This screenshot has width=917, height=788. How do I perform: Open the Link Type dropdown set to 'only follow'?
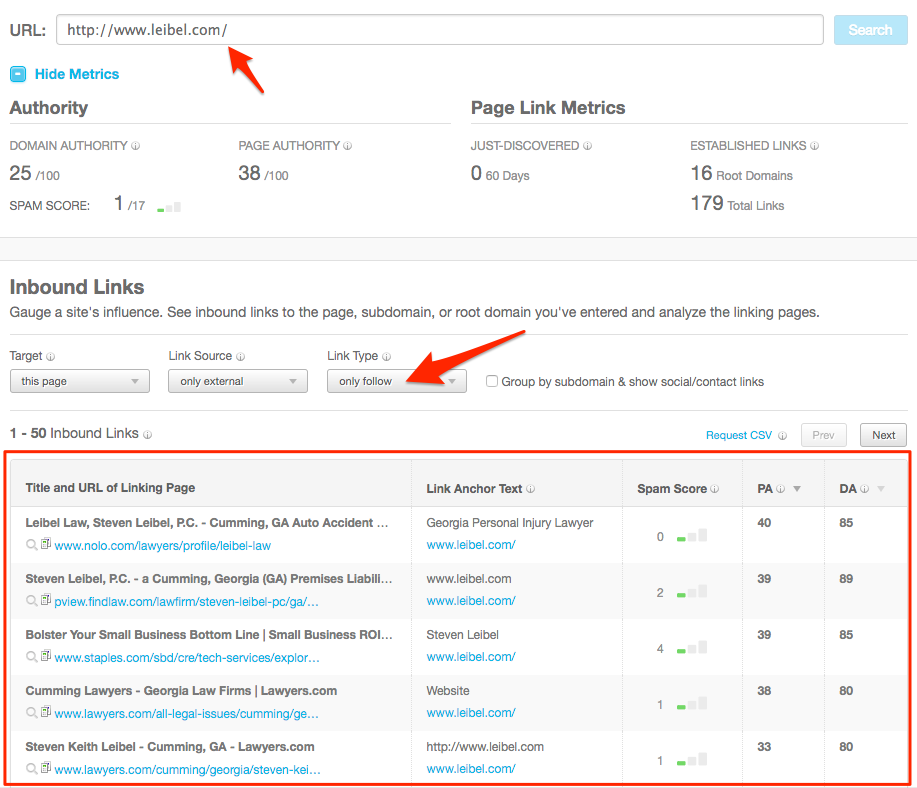396,381
